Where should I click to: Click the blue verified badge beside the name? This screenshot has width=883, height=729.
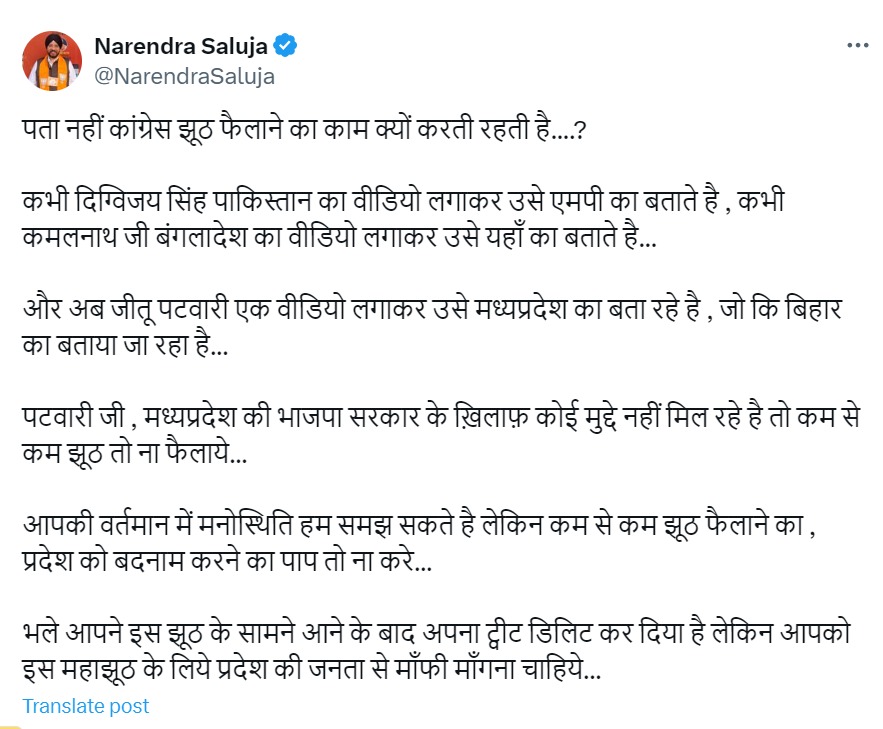tap(286, 46)
